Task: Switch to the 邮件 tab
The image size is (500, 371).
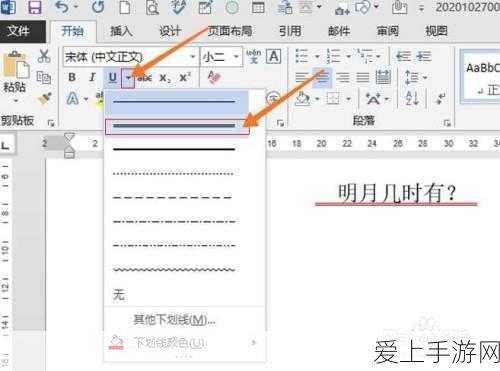Action: point(339,31)
